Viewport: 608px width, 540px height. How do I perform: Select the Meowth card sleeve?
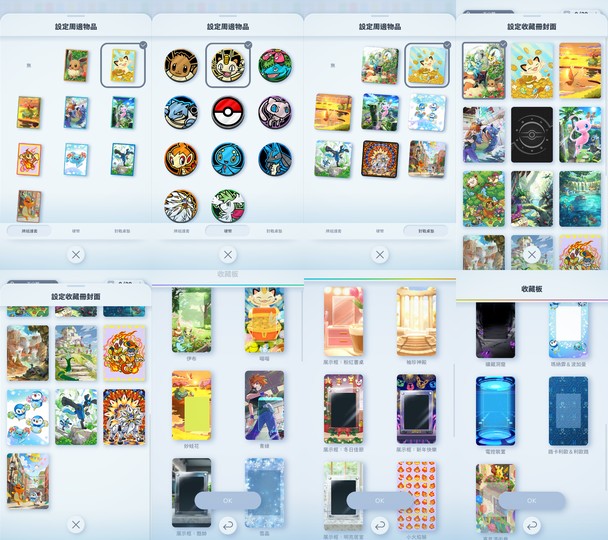(x=123, y=65)
